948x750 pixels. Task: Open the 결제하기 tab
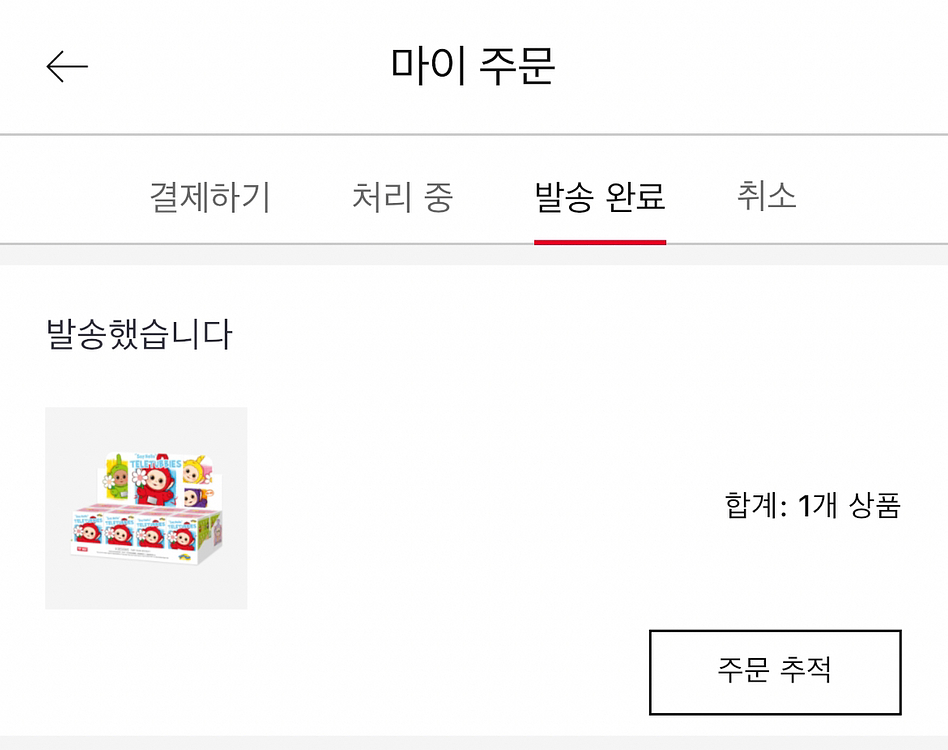(x=210, y=196)
